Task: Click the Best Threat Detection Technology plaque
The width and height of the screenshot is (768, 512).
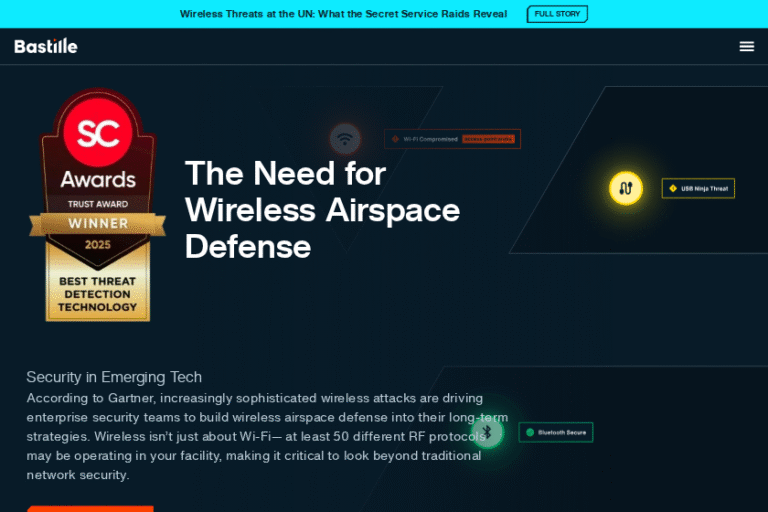Action: coord(97,294)
